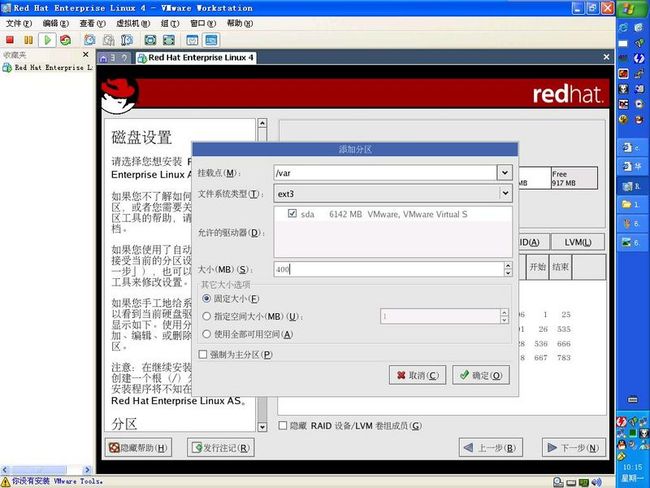The width and height of the screenshot is (650, 488).
Task: Open the folder taskbar item labeled 1.
Action: point(632,205)
